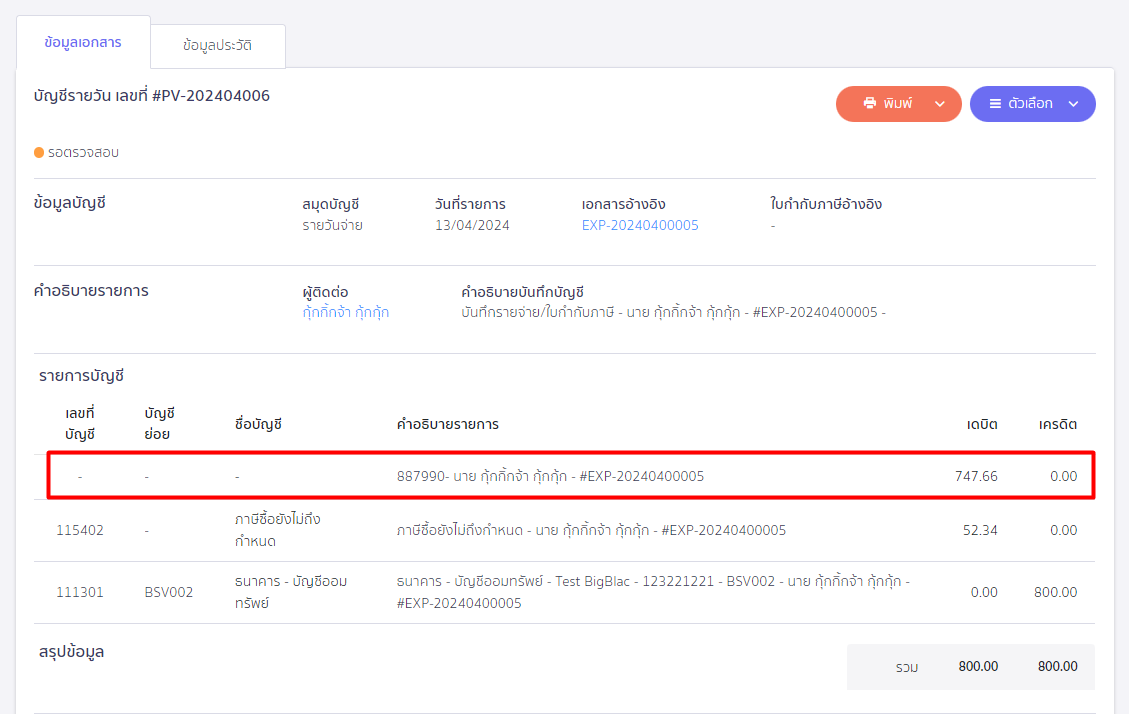
Task: Open account number 111301
Action: [x=80, y=592]
